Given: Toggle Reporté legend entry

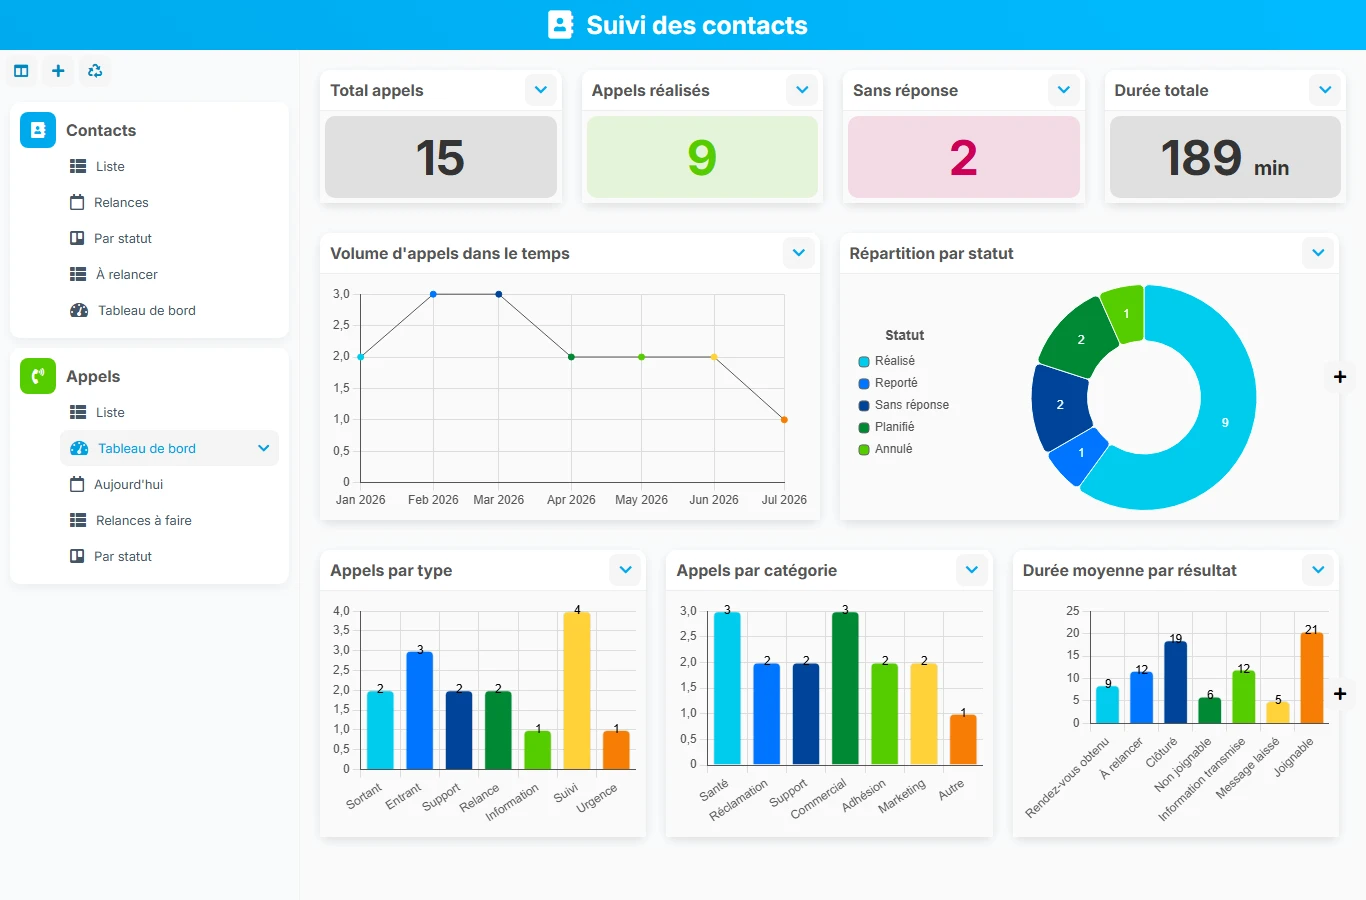Looking at the screenshot, I should [888, 383].
